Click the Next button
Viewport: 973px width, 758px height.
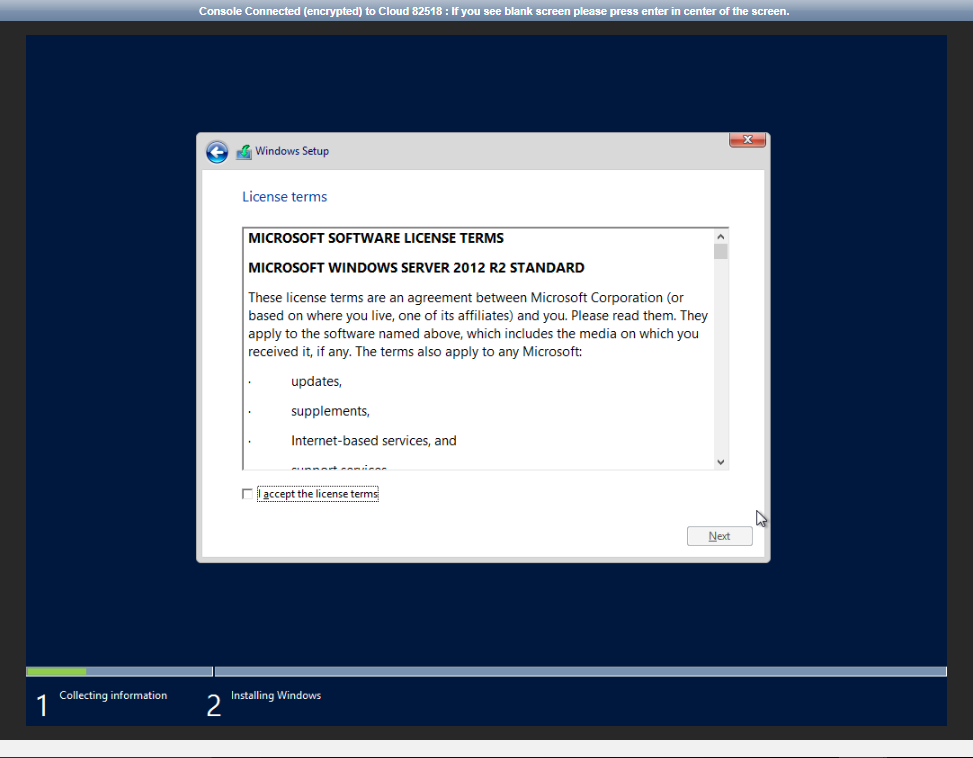click(x=719, y=536)
